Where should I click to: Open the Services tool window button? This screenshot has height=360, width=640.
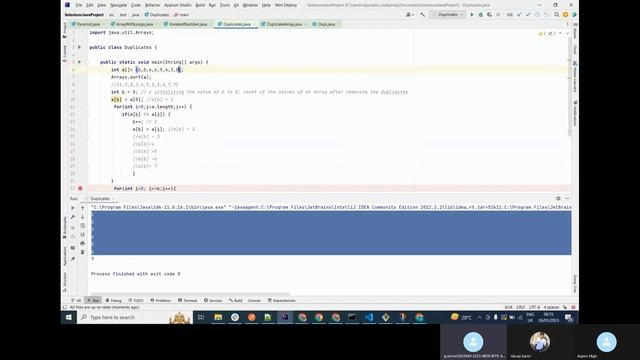213,300
